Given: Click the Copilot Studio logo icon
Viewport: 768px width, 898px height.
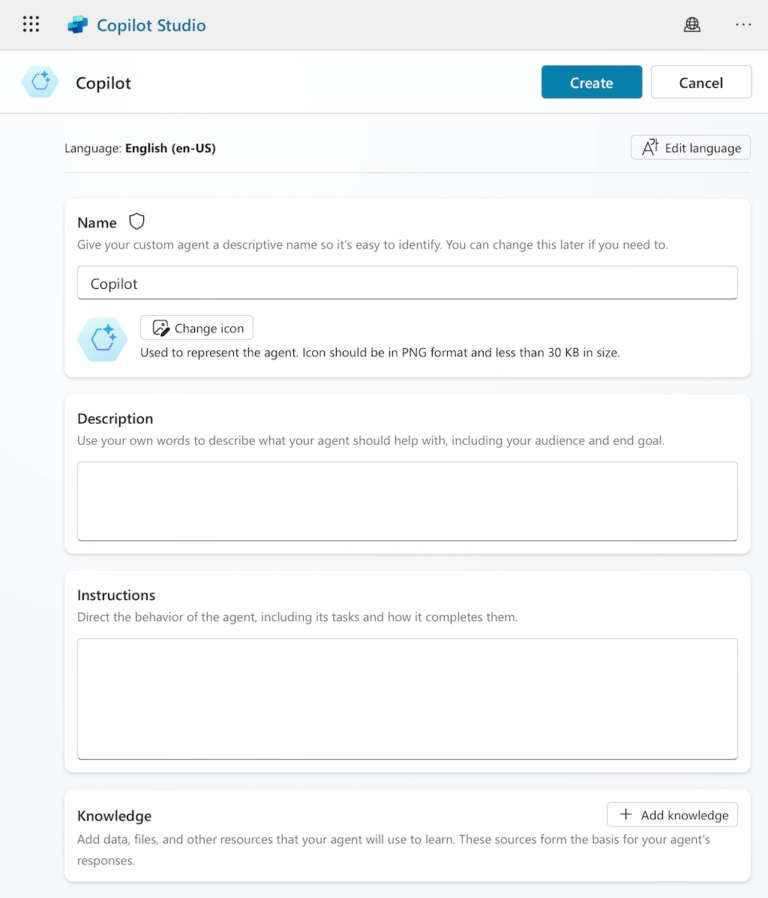Looking at the screenshot, I should click(78, 25).
